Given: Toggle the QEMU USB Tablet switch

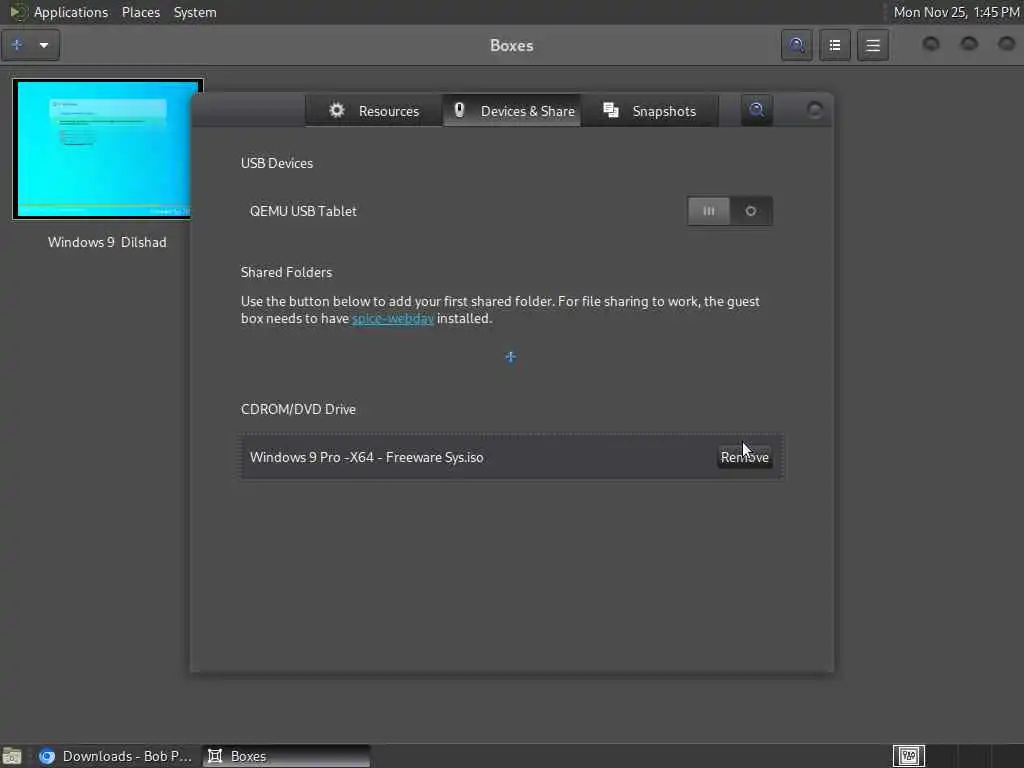Looking at the screenshot, I should pos(730,211).
